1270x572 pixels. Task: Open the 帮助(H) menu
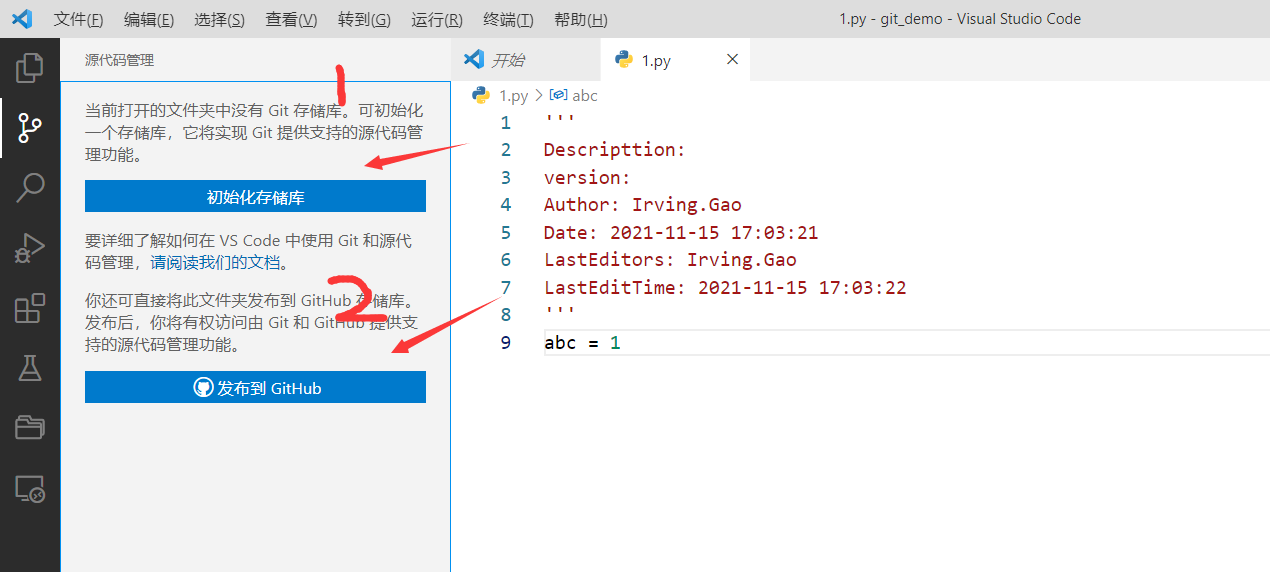pos(580,20)
